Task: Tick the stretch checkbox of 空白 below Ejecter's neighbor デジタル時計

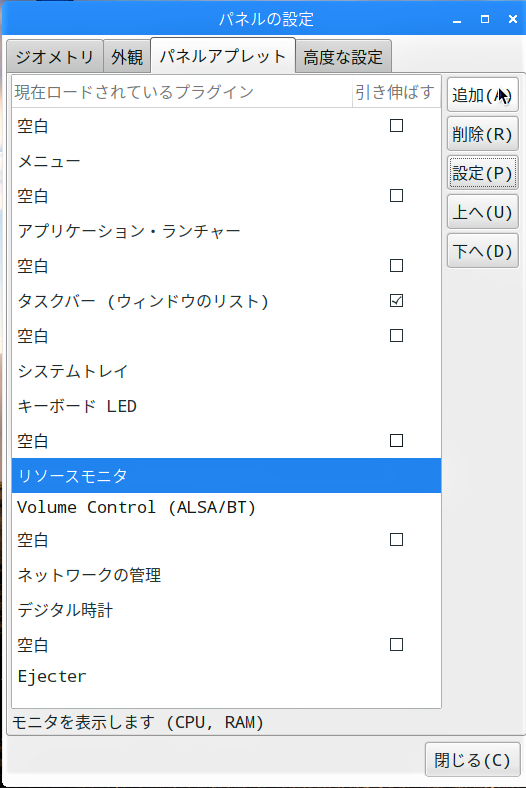Action: click(x=396, y=644)
